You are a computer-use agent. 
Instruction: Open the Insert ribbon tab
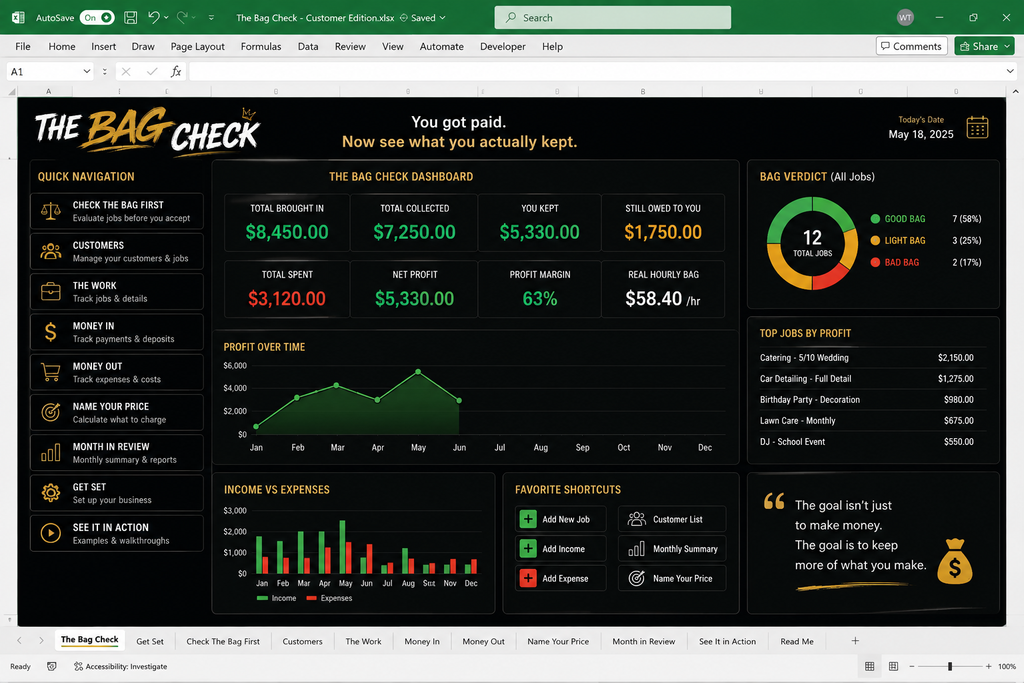point(103,46)
